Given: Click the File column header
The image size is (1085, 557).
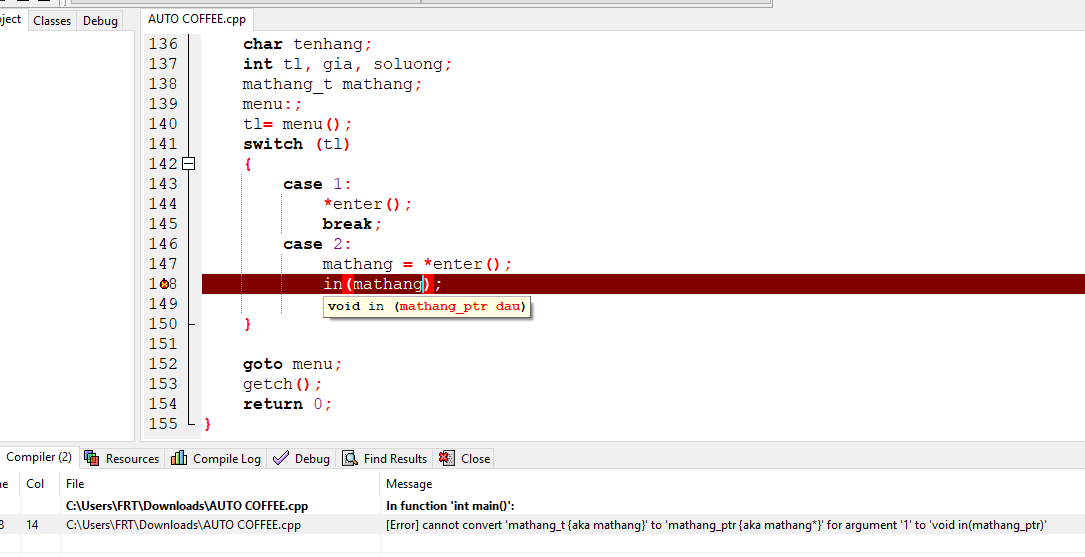Looking at the screenshot, I should [x=75, y=484].
